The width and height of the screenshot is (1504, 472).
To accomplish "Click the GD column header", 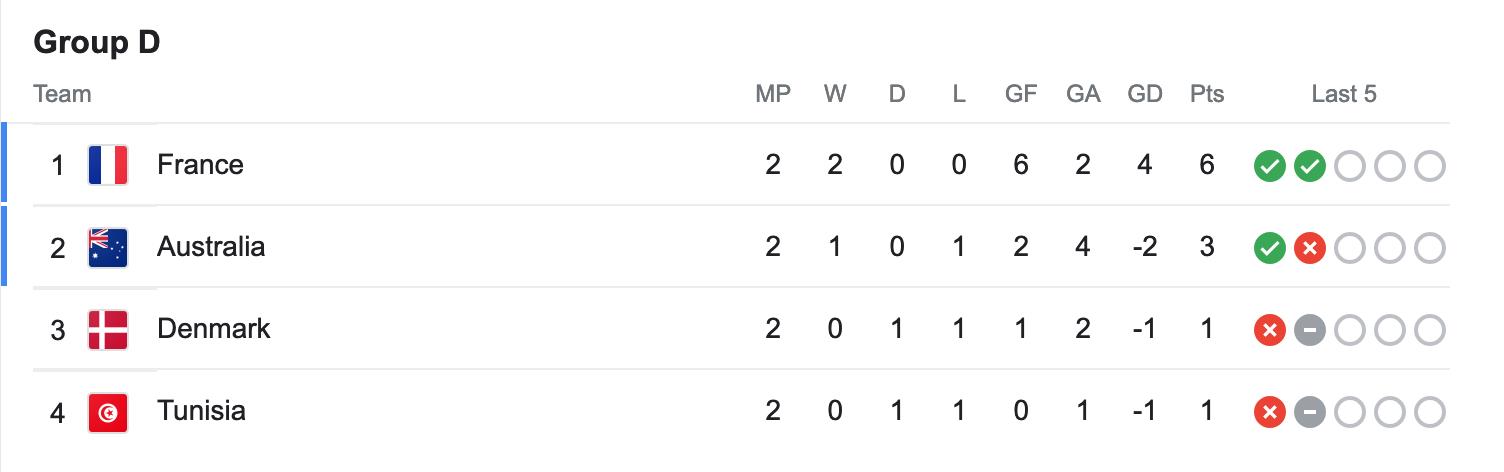I will click(x=1145, y=94).
